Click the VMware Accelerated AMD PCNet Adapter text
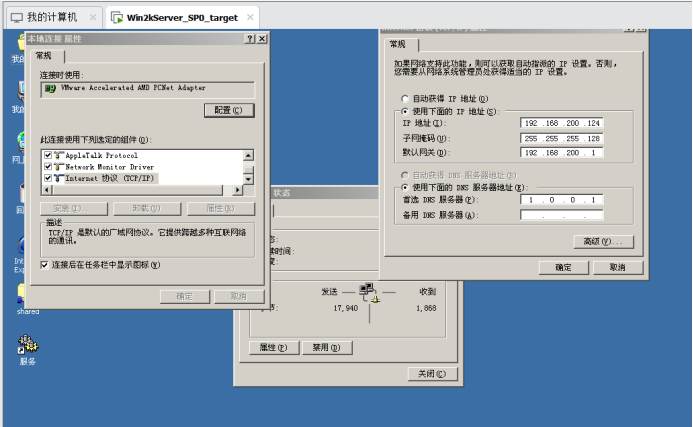 coord(133,88)
